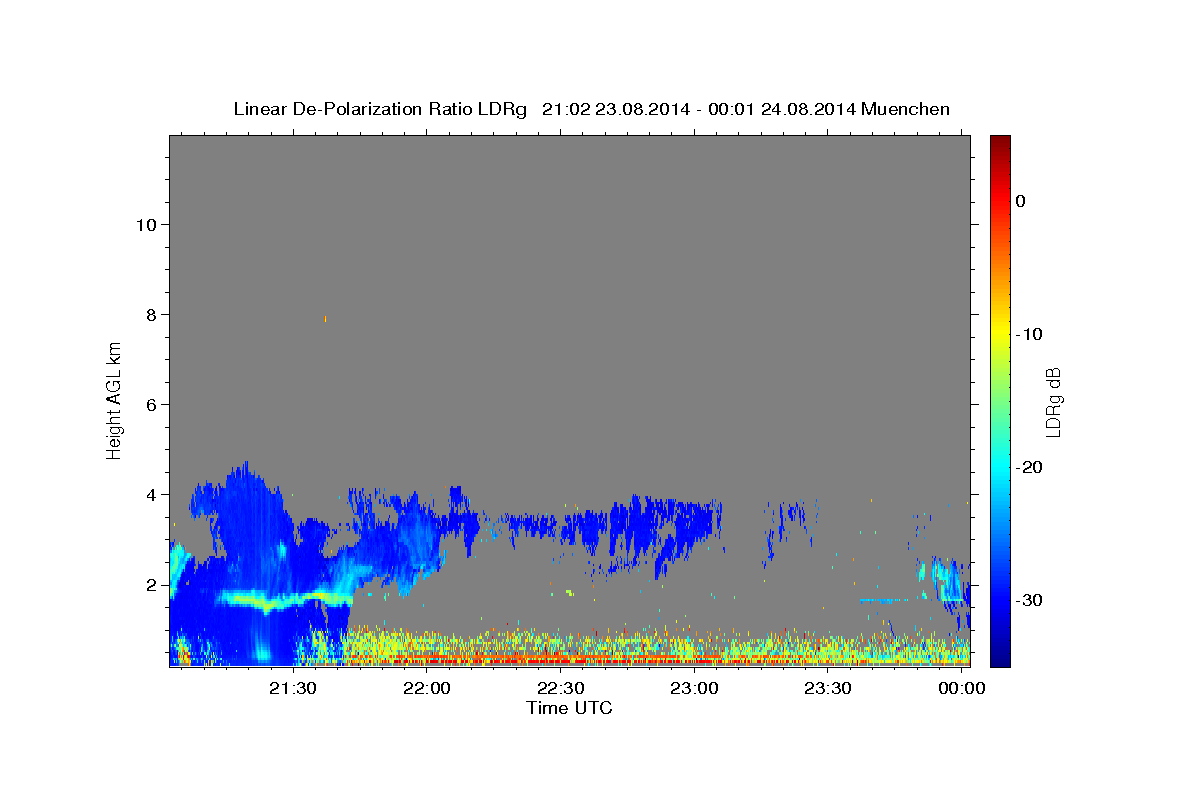Click the 'Height AGL km' y-axis label

[115, 400]
